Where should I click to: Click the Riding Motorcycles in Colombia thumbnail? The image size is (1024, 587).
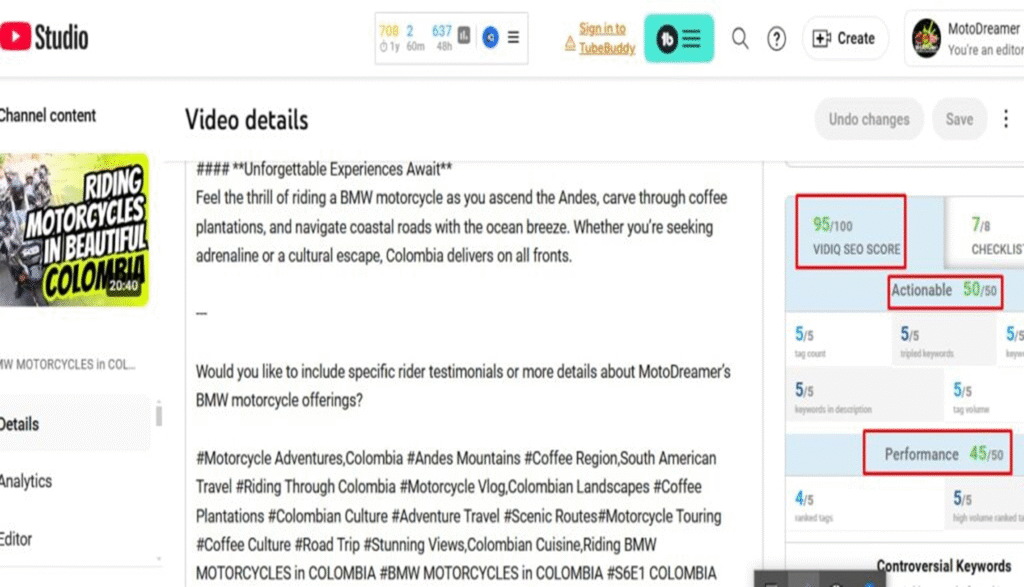(x=74, y=229)
